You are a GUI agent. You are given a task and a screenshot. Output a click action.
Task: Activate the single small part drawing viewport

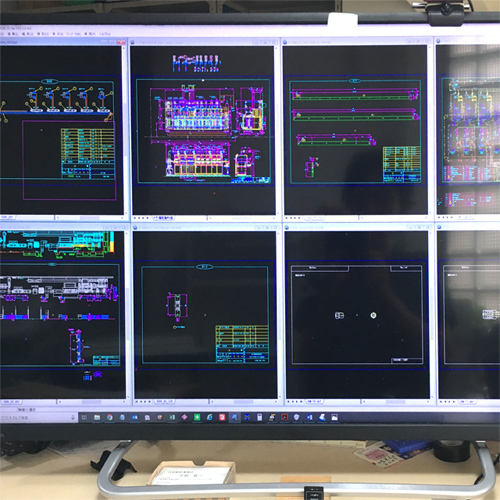[x=206, y=315]
